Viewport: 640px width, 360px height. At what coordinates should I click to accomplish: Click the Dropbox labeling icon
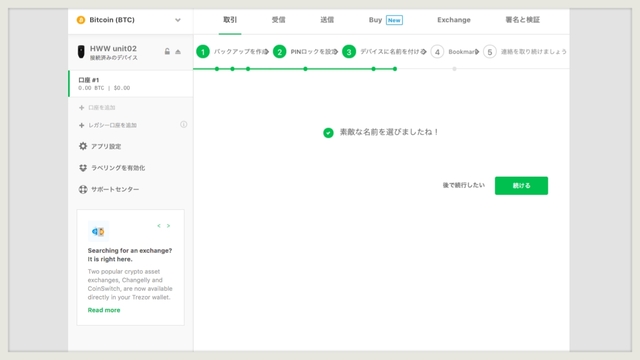tap(83, 168)
